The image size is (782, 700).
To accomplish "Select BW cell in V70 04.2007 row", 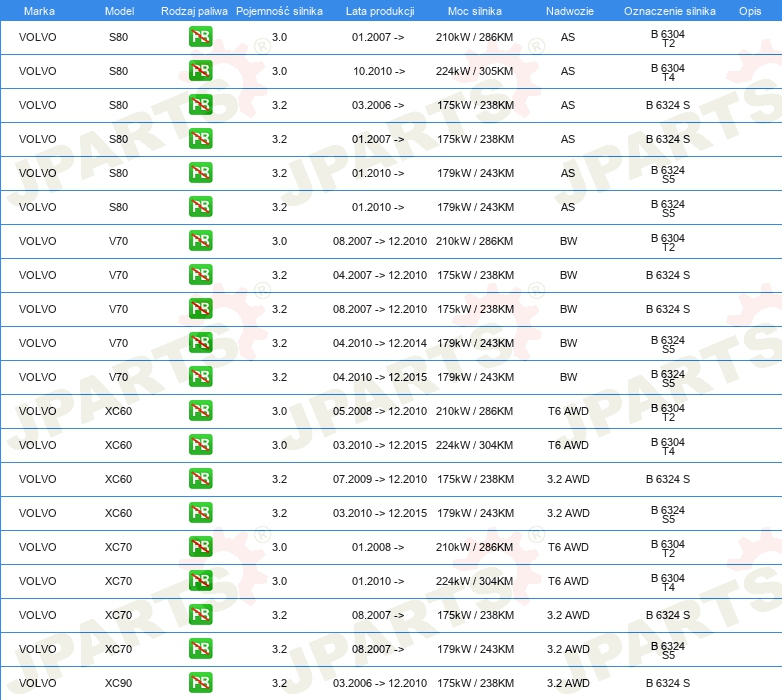I will click(568, 275).
